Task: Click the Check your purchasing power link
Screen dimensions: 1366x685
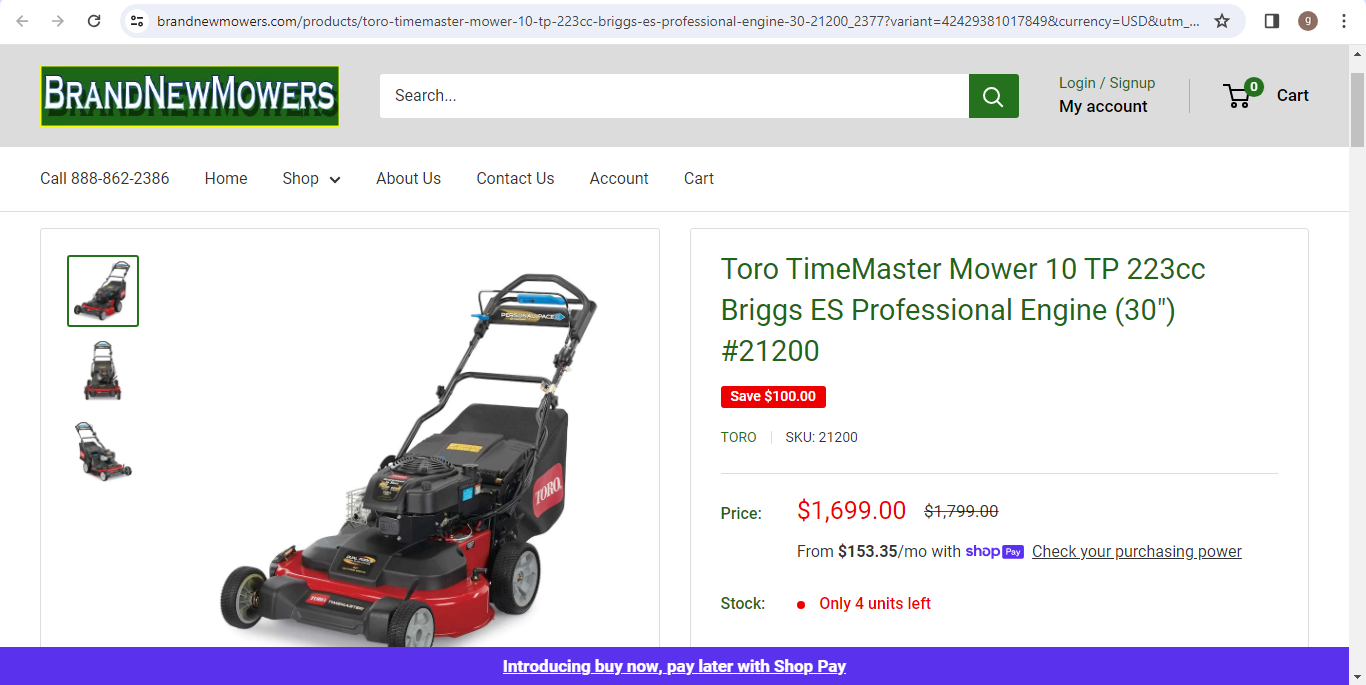Action: (x=1137, y=552)
